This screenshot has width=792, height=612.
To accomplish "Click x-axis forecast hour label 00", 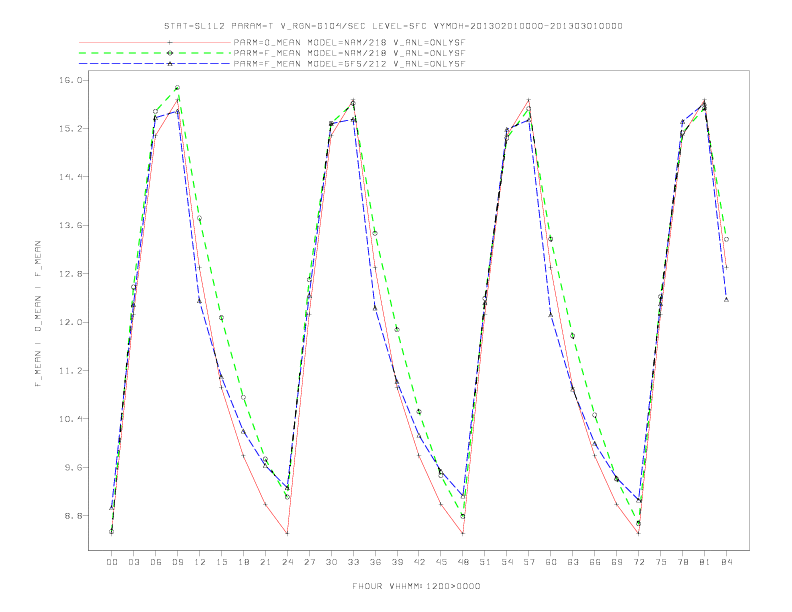I will (x=112, y=562).
